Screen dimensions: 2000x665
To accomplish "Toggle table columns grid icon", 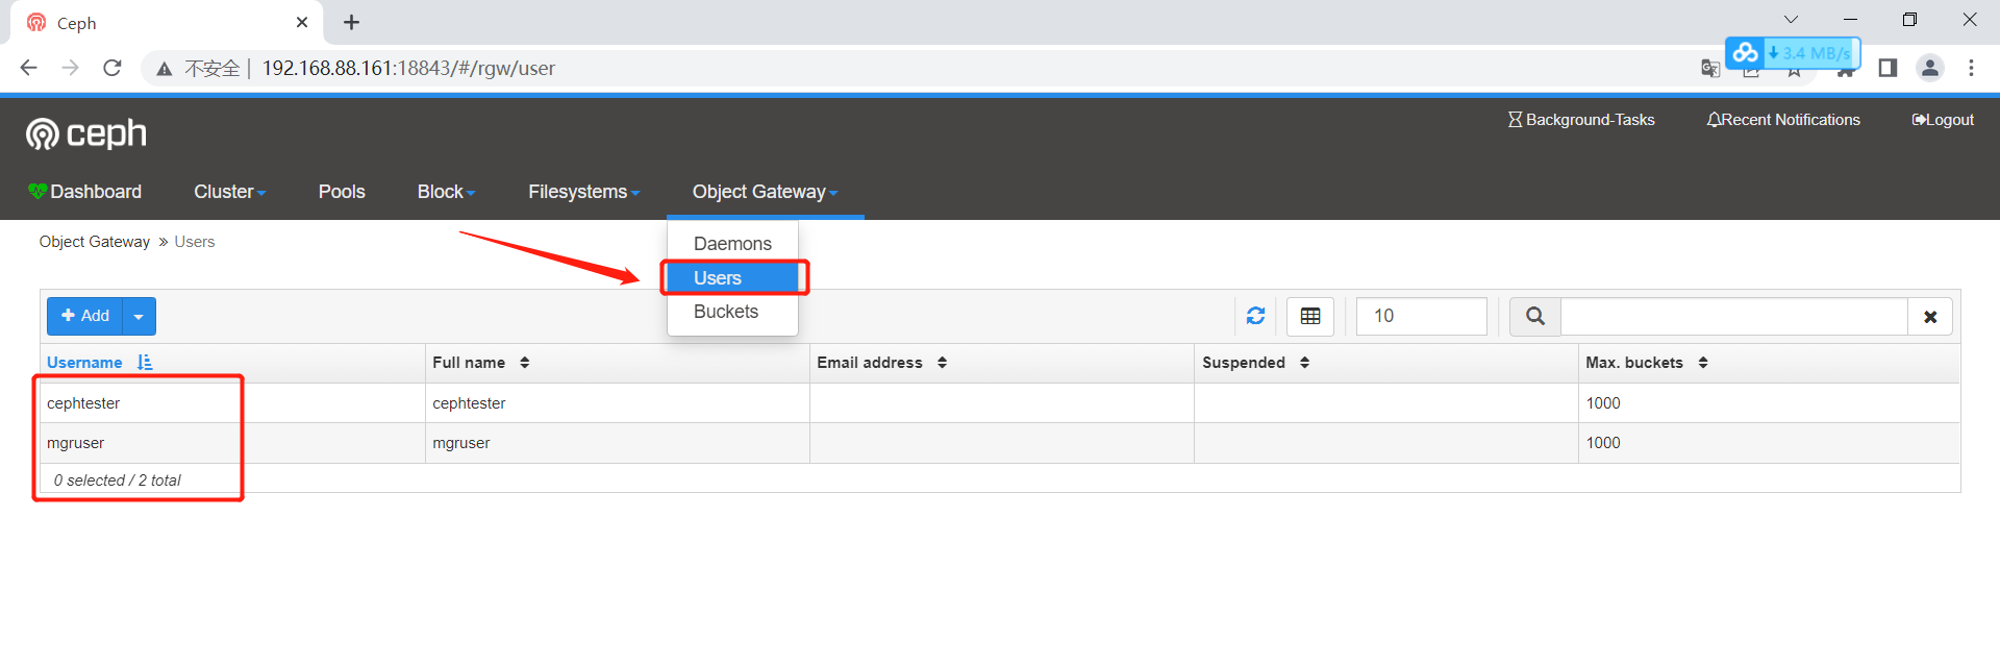I will coord(1310,316).
